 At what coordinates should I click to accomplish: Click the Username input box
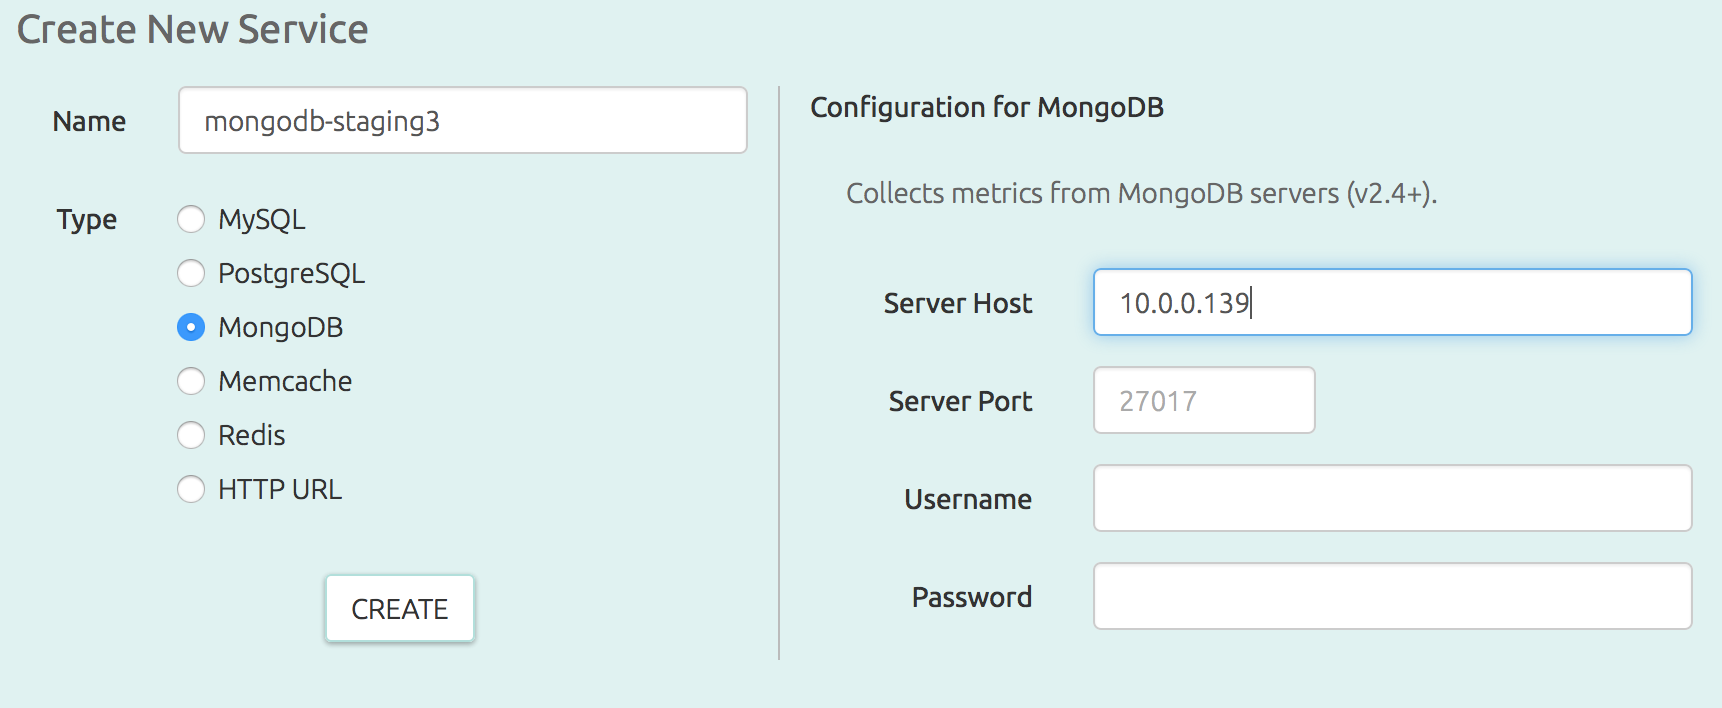(x=1393, y=498)
